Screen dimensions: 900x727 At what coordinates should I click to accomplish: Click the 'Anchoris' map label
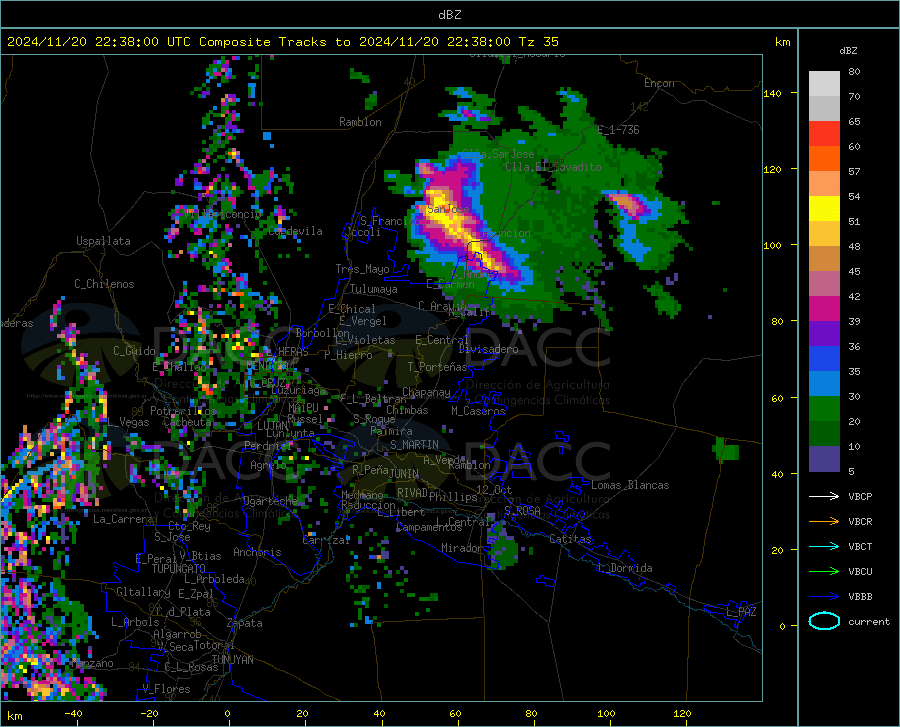coord(257,553)
